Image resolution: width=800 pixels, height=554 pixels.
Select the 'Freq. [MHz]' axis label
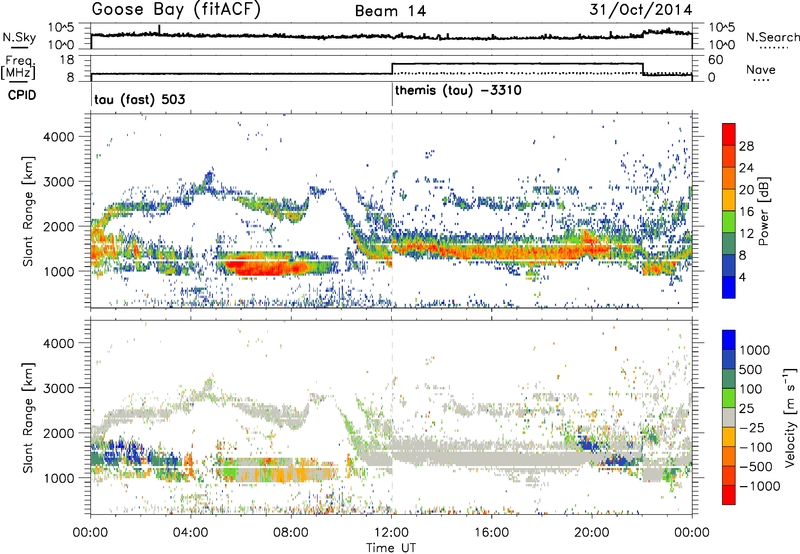(19, 67)
